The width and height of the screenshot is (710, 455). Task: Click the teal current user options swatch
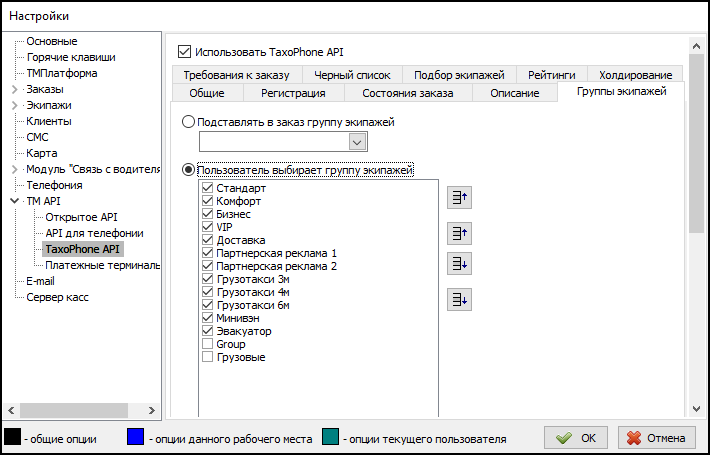click(x=332, y=437)
